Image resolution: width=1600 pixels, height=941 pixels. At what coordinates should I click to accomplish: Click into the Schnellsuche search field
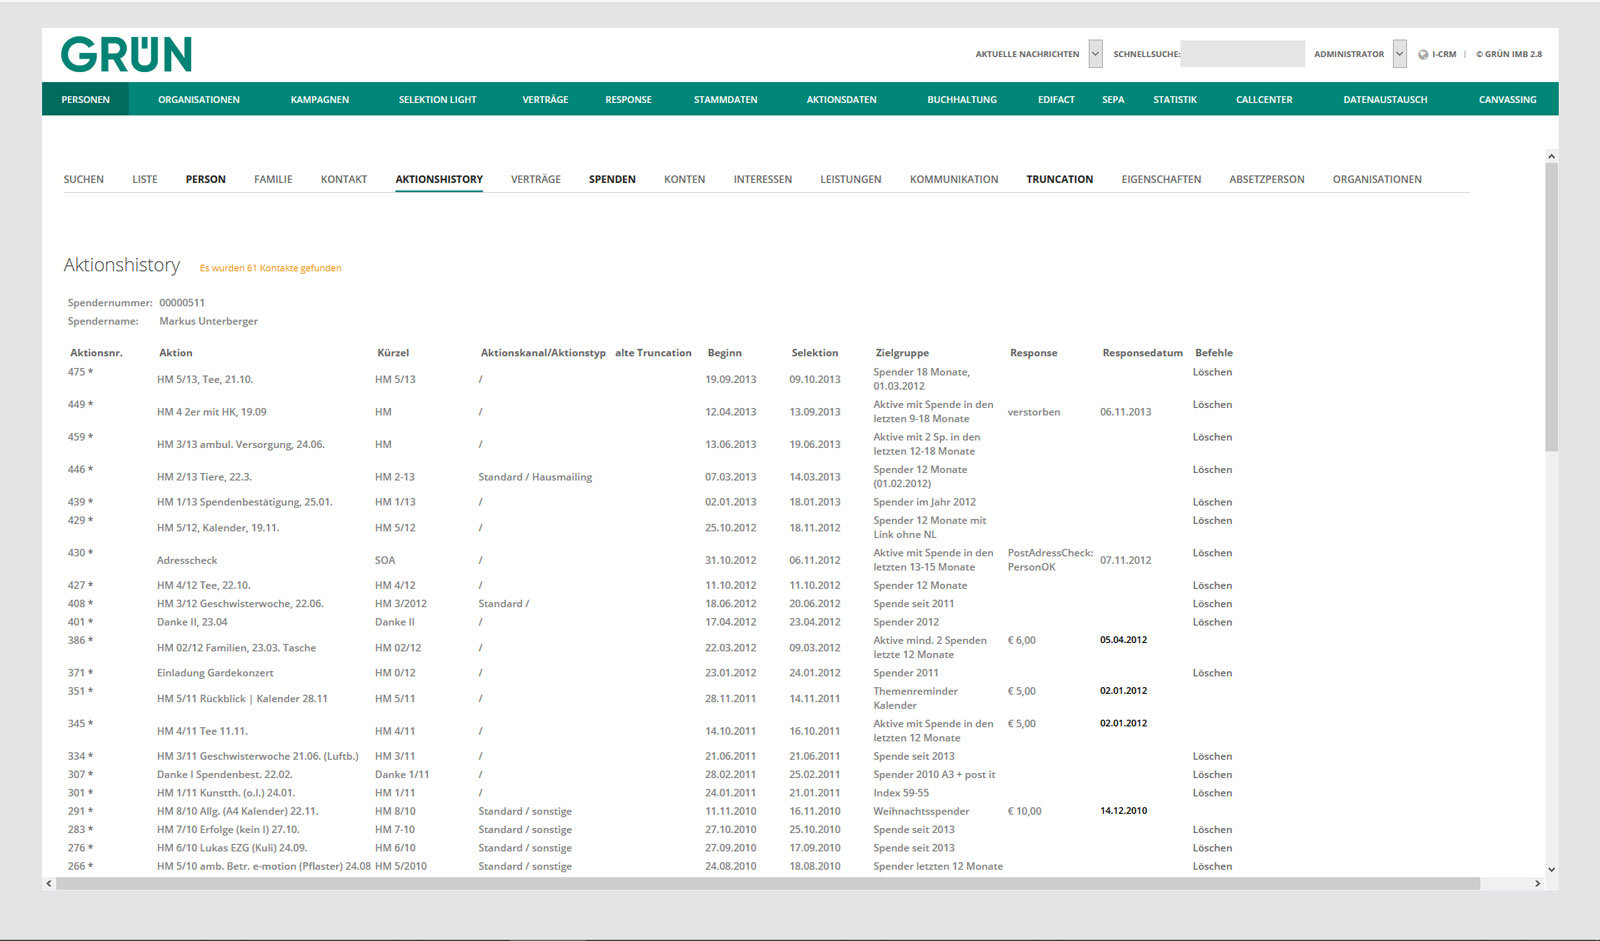click(x=1242, y=54)
